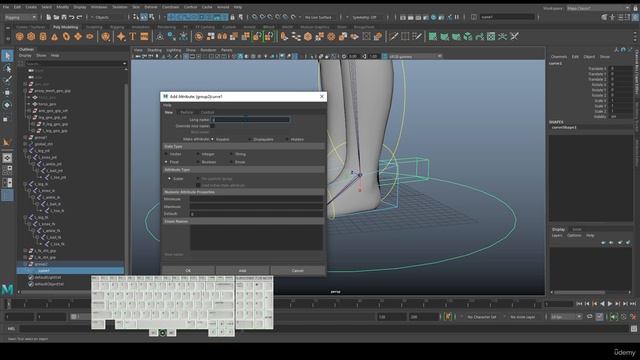The image size is (640, 360).
Task: Toggle snap to grids icon
Action: pyautogui.click(x=254, y=17)
